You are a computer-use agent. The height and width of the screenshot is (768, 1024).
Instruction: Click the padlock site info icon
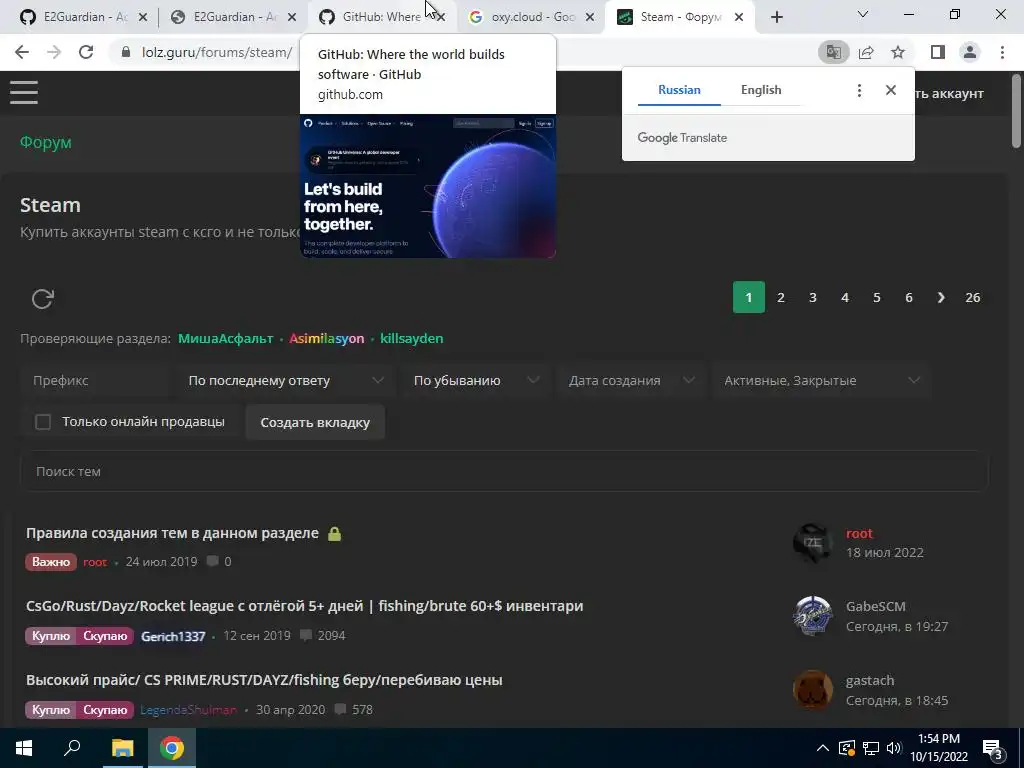pyautogui.click(x=126, y=52)
